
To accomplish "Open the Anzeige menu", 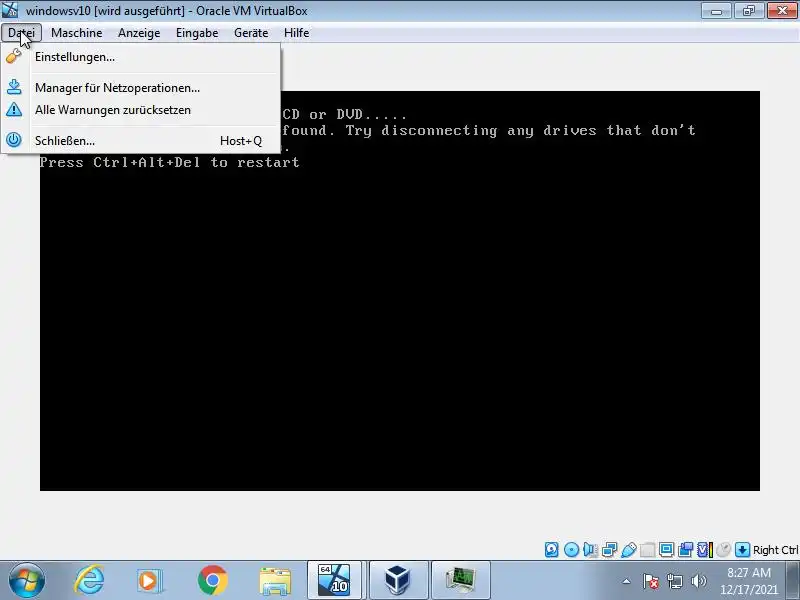I will pos(139,33).
